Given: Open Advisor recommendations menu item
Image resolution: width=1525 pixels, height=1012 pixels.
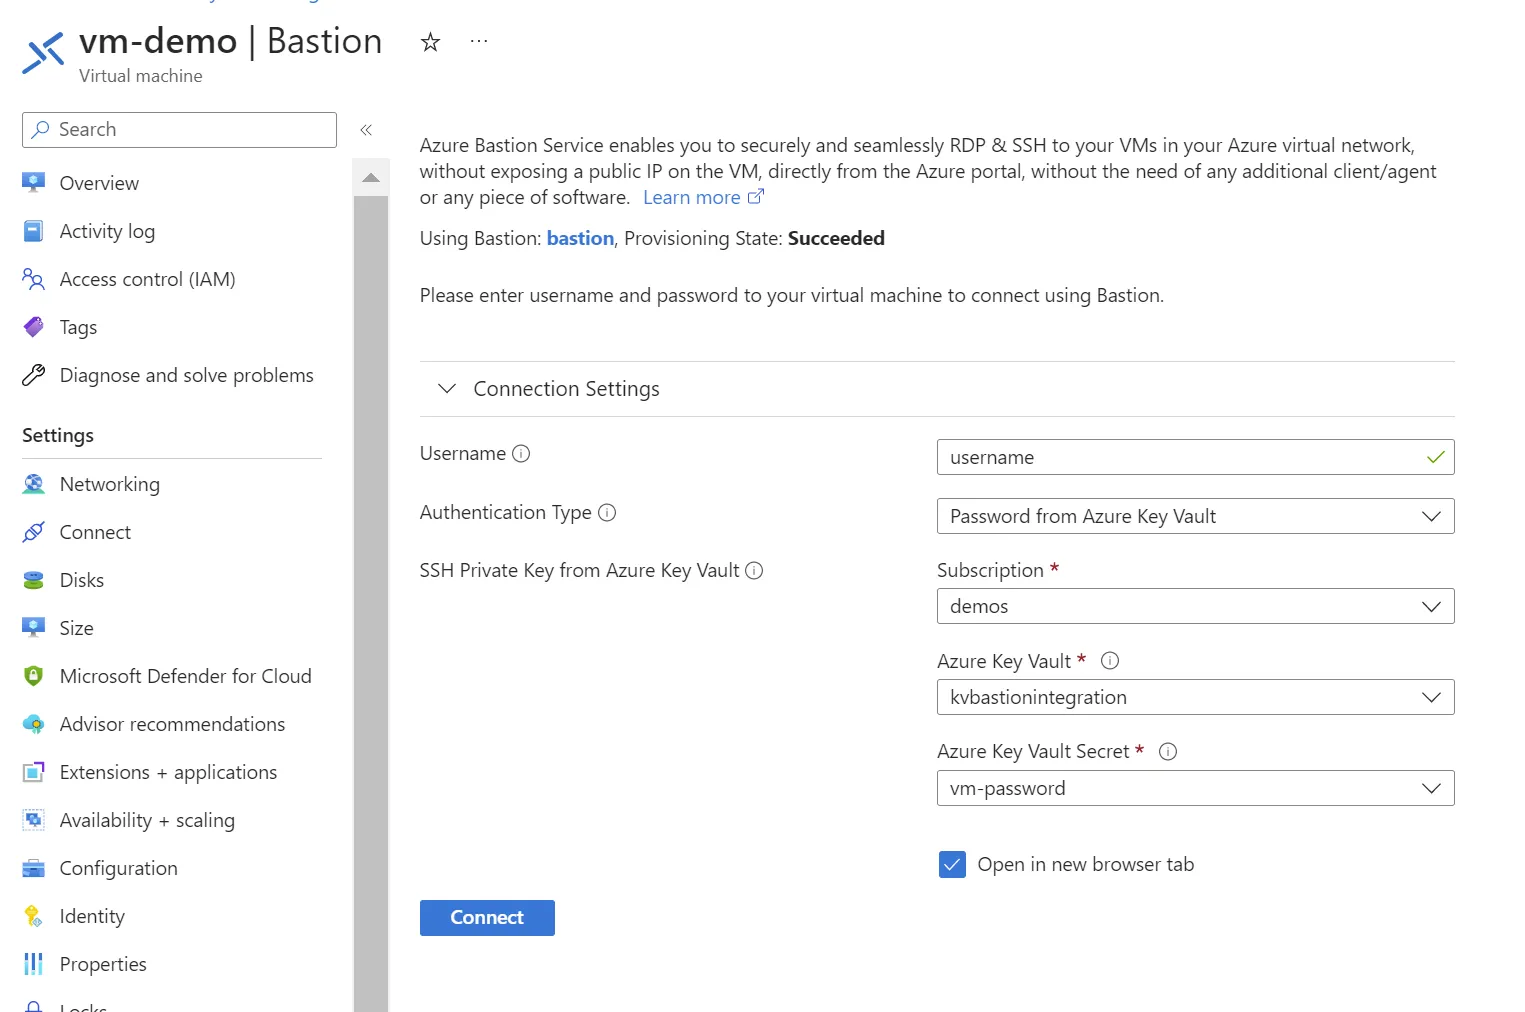Looking at the screenshot, I should [172, 724].
